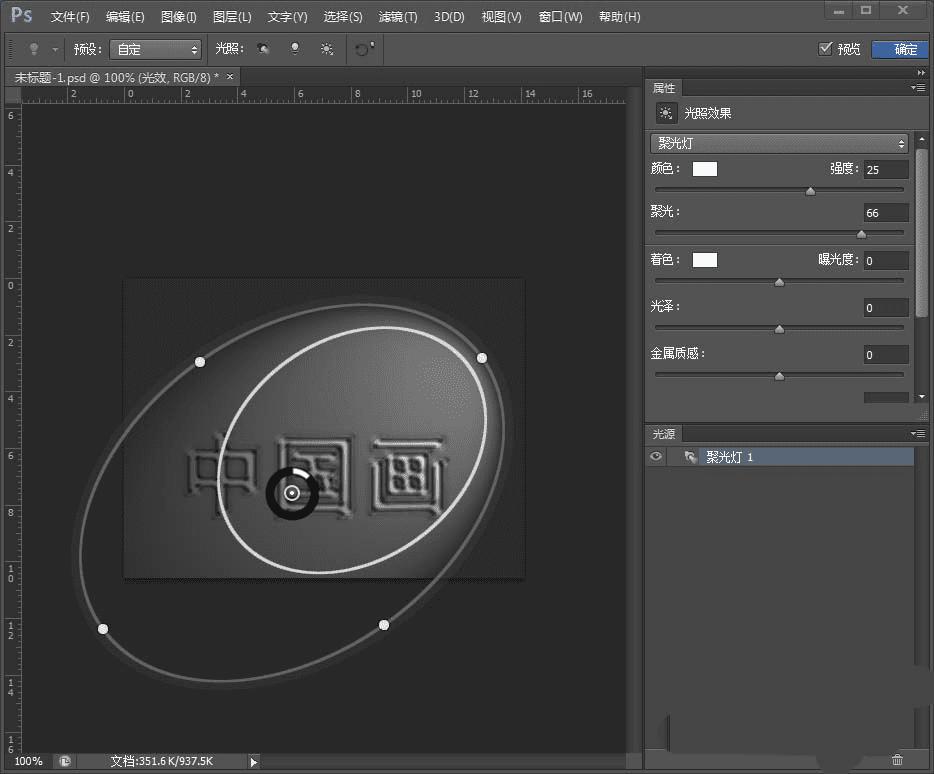This screenshot has height=774, width=934.
Task: Click the 颜色 white color swatch
Action: [705, 169]
